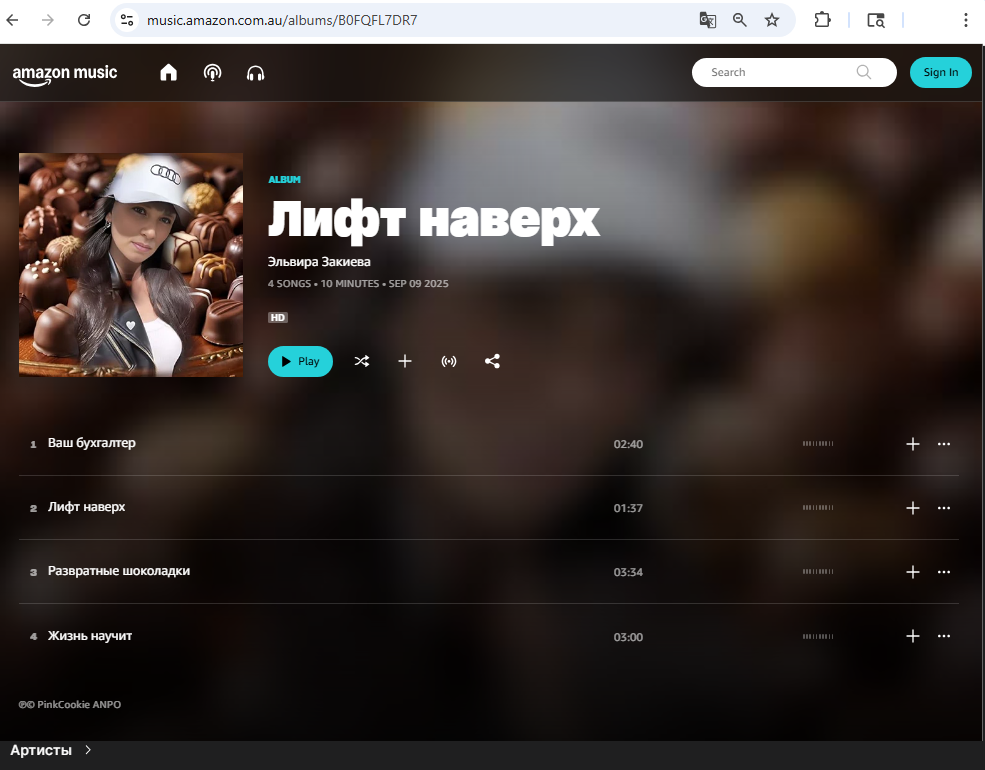Go back in the browser
The width and height of the screenshot is (985, 770).
pyautogui.click(x=13, y=20)
